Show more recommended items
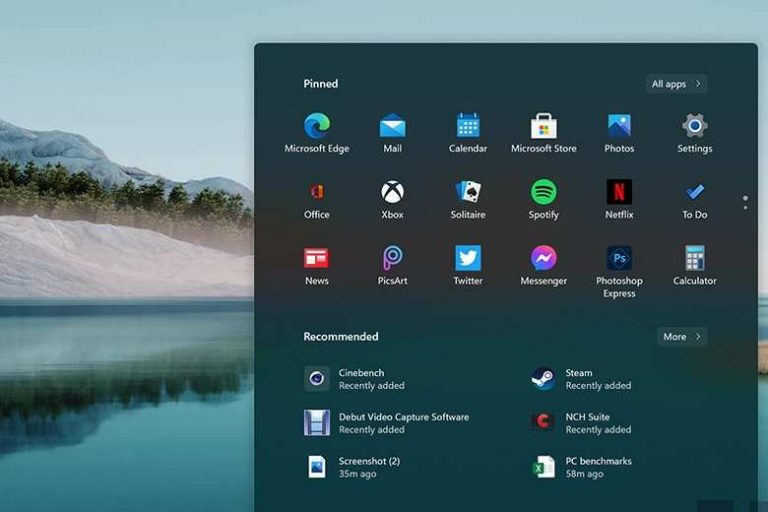 (x=682, y=337)
